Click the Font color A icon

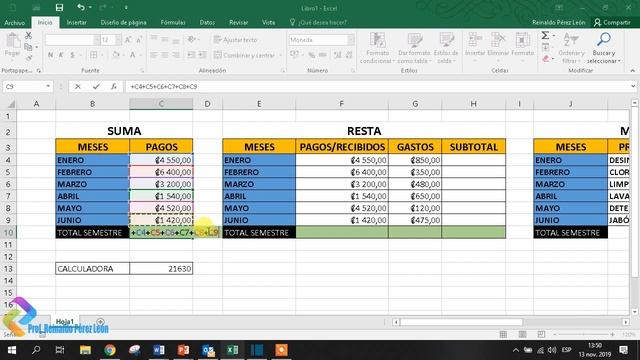133,55
